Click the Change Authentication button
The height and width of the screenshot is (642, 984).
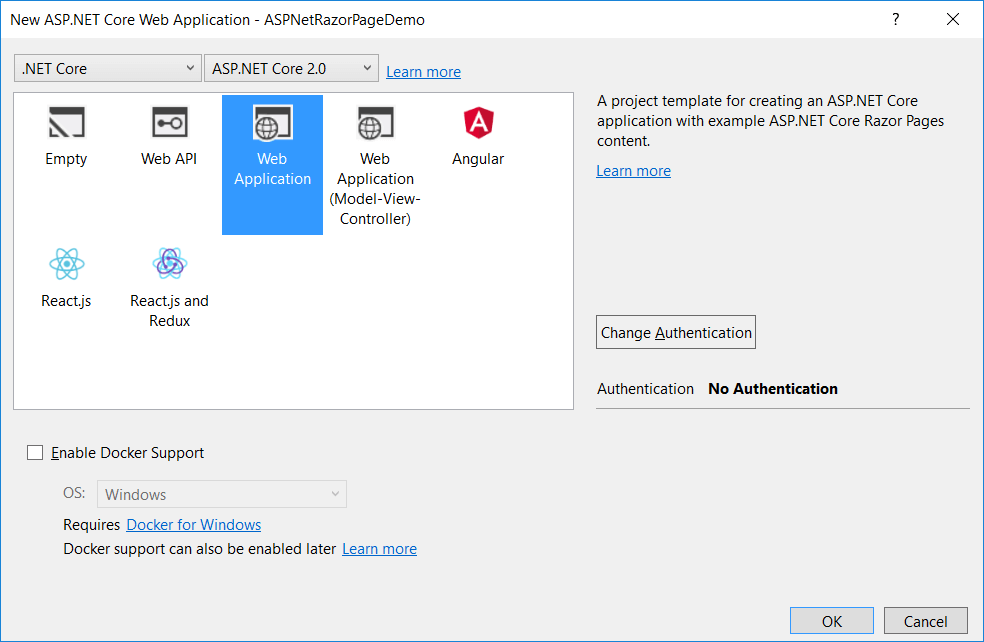click(x=676, y=332)
